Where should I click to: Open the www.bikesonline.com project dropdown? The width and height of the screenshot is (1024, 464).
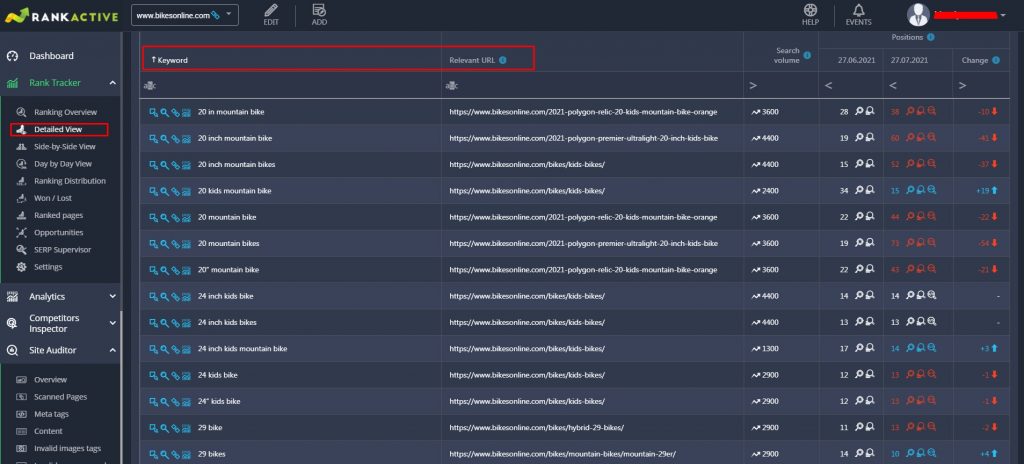(x=185, y=14)
